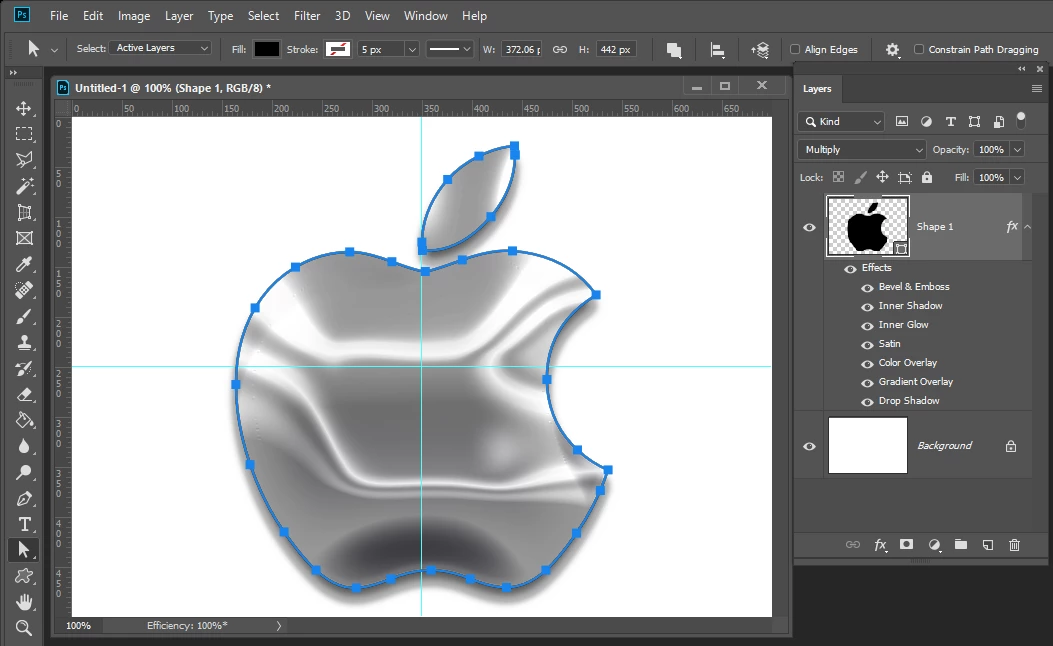Select the Dodge tool

pyautogui.click(x=24, y=473)
